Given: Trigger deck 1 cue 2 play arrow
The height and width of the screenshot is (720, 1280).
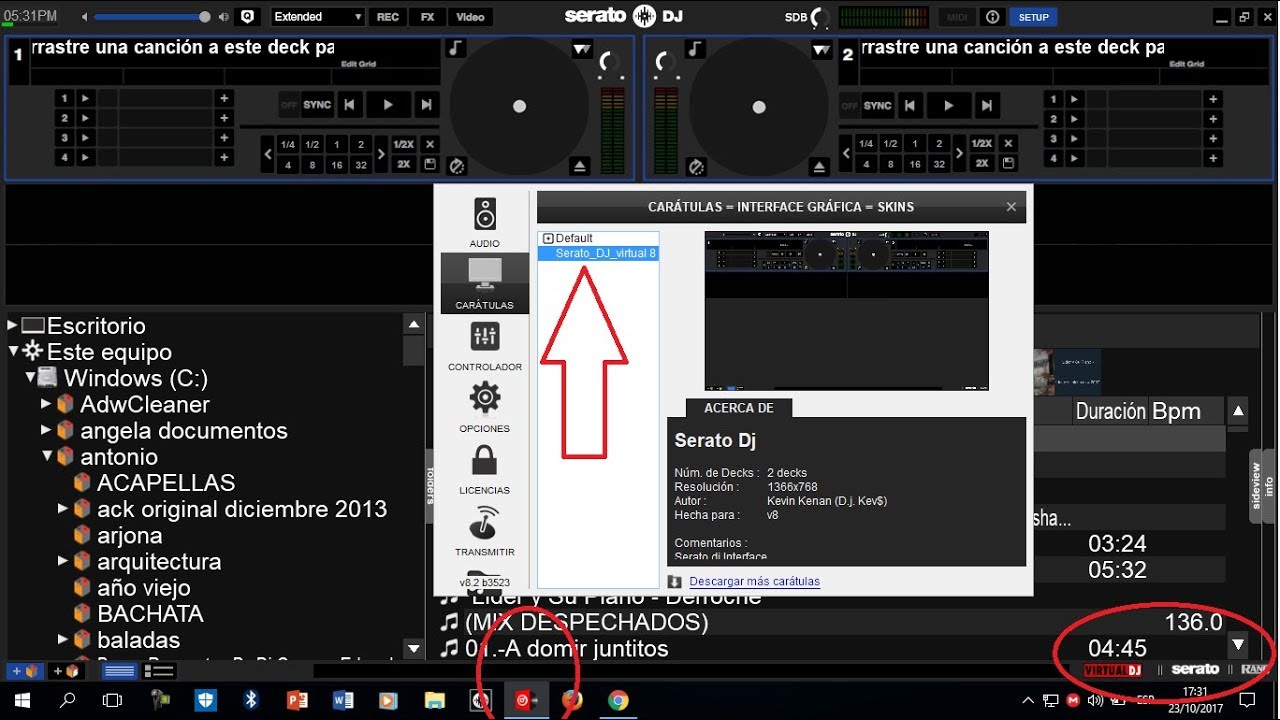Looking at the screenshot, I should tap(85, 118).
